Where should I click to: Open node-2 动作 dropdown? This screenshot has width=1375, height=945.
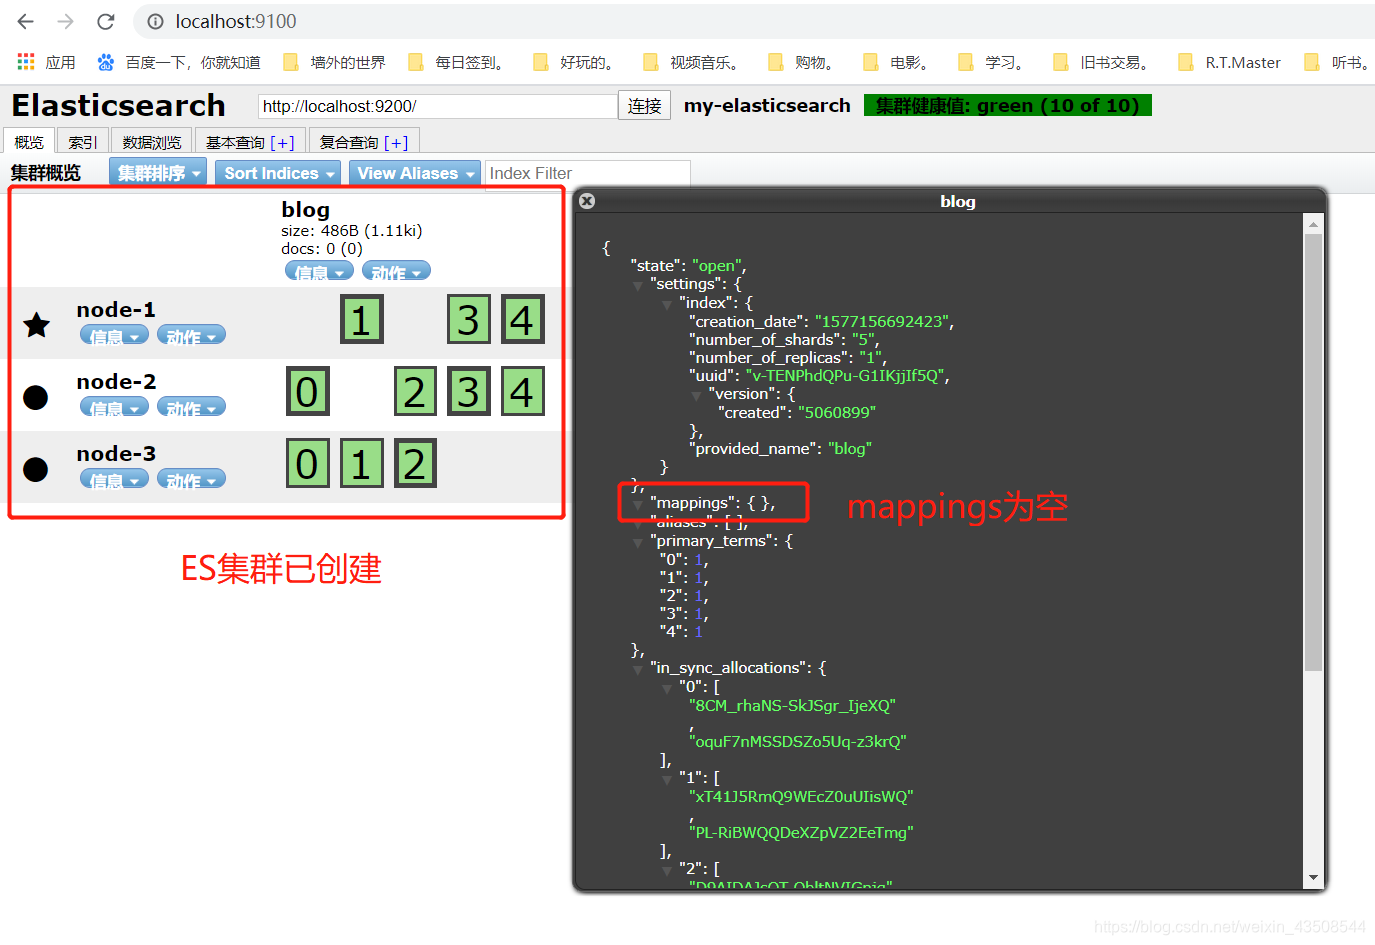point(191,407)
